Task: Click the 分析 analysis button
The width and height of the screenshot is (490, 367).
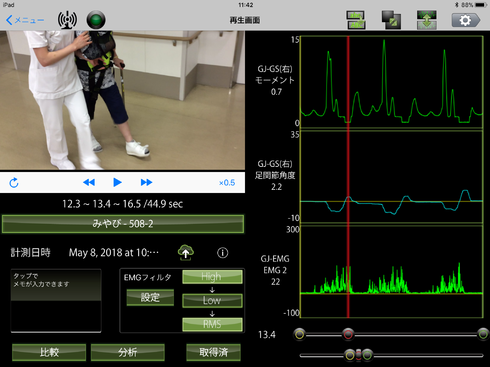Action: click(128, 352)
